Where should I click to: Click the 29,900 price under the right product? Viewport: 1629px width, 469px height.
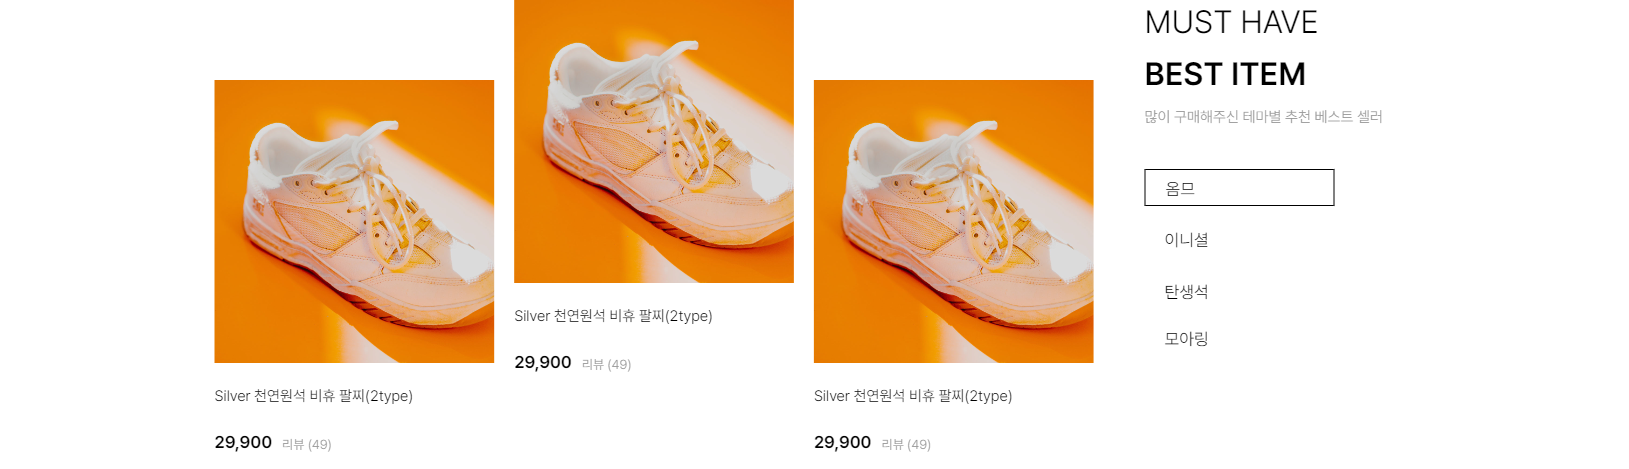[842, 442]
